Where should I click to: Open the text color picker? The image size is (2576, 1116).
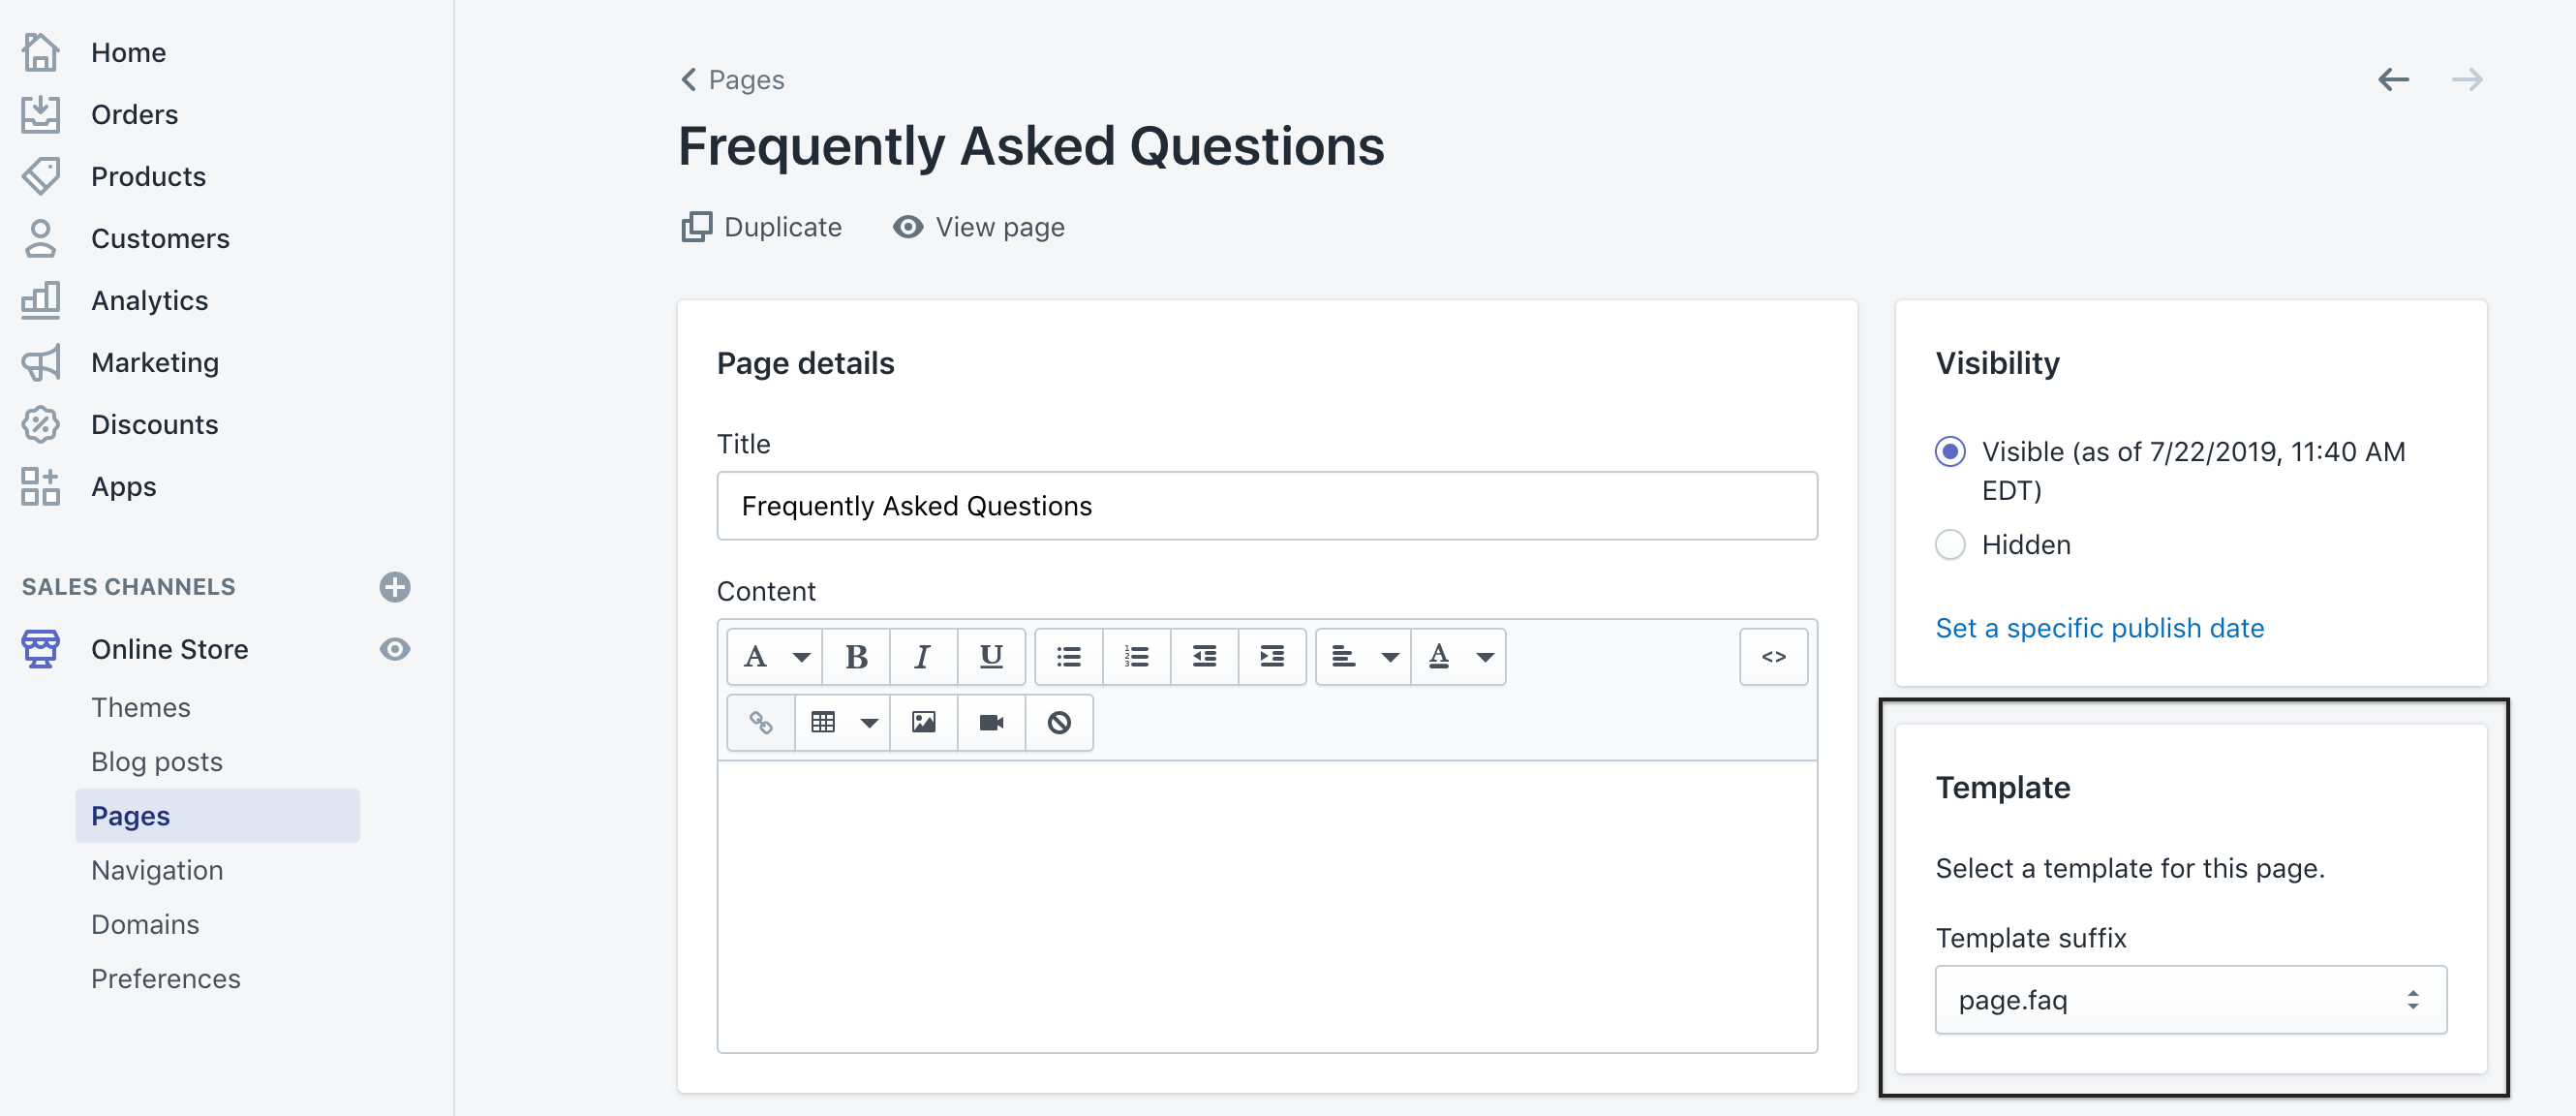pos(1459,656)
